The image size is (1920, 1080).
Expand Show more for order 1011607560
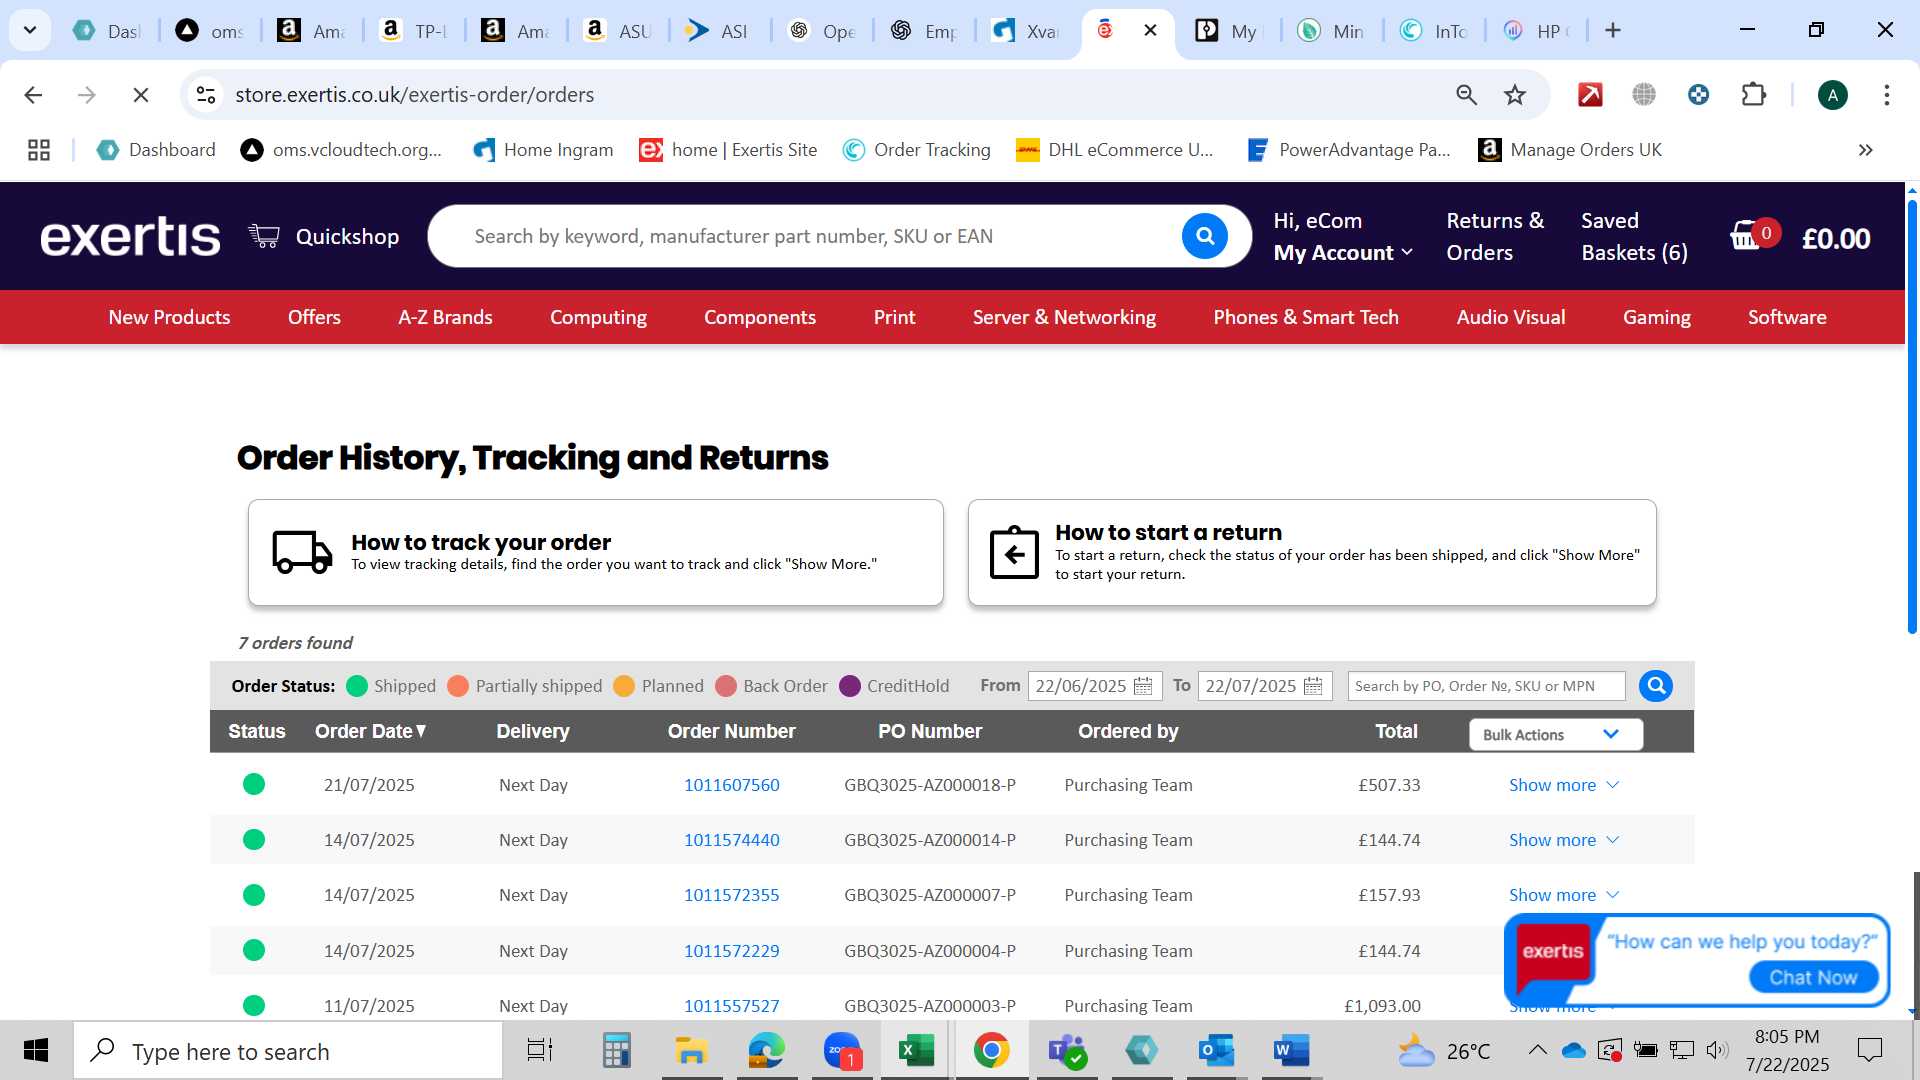pyautogui.click(x=1563, y=785)
